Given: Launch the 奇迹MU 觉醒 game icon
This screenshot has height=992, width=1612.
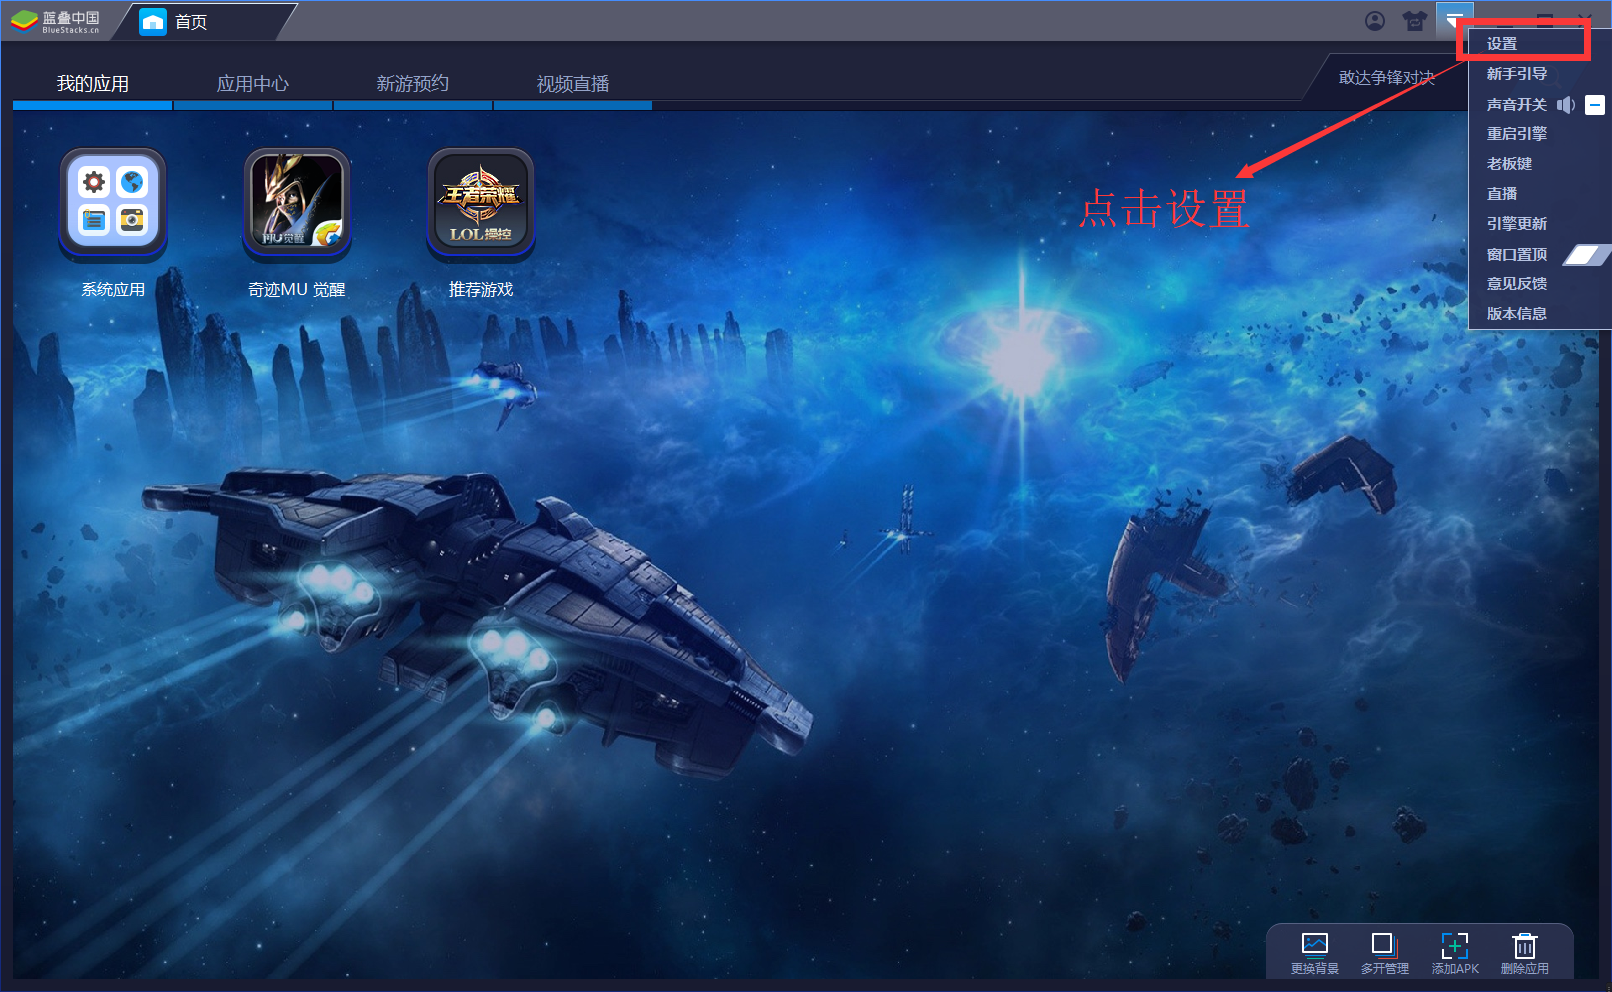Looking at the screenshot, I should (x=297, y=201).
